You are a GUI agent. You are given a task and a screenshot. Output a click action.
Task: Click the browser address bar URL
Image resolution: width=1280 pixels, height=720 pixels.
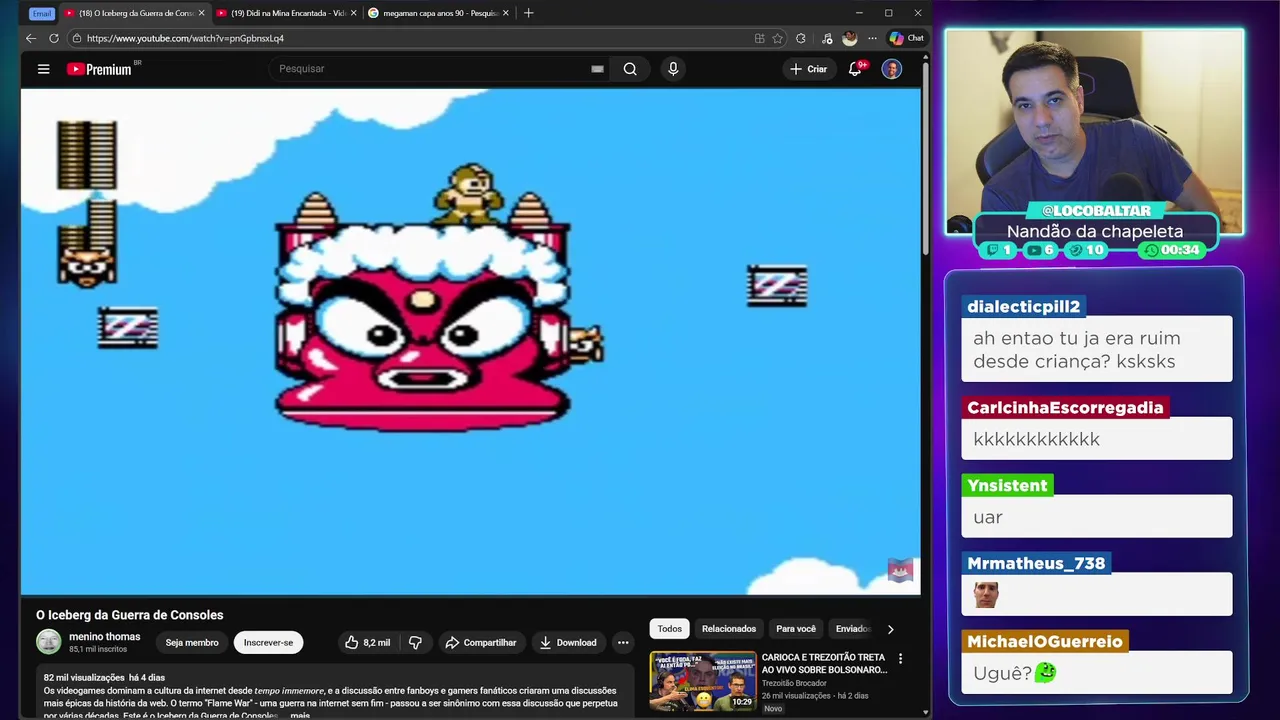pos(185,38)
